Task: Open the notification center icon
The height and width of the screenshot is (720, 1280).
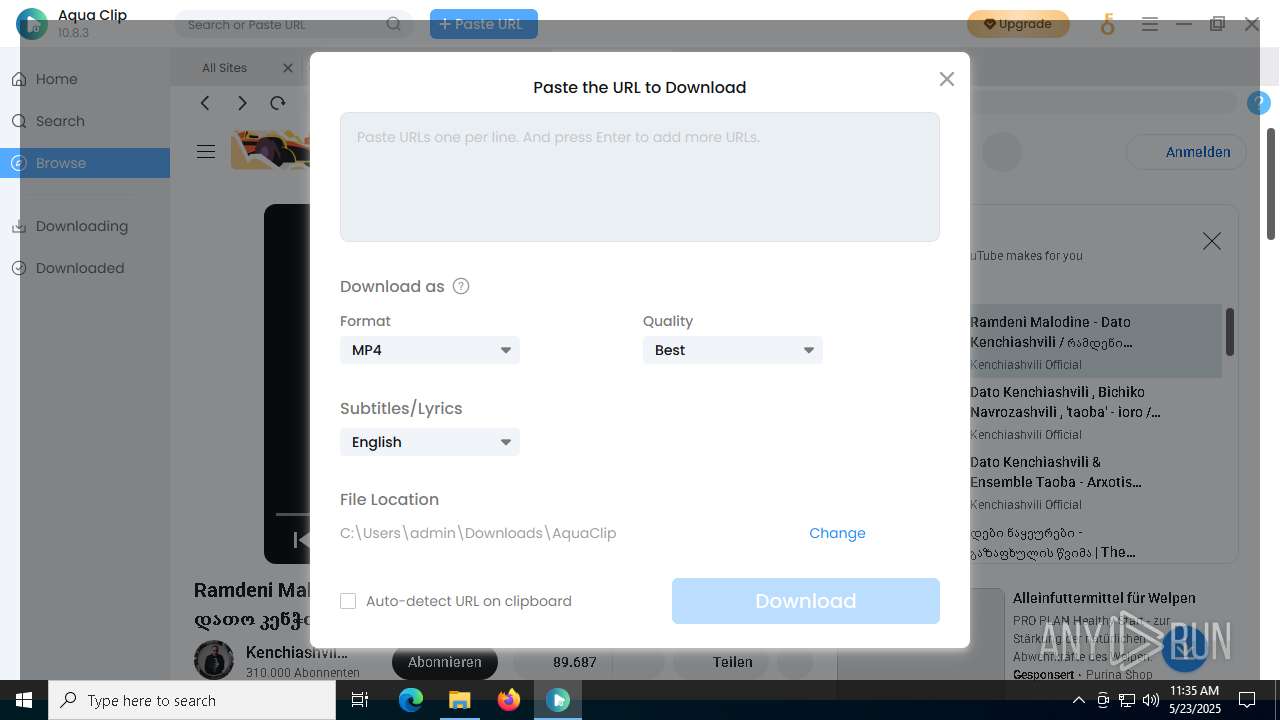Action: [x=1247, y=700]
